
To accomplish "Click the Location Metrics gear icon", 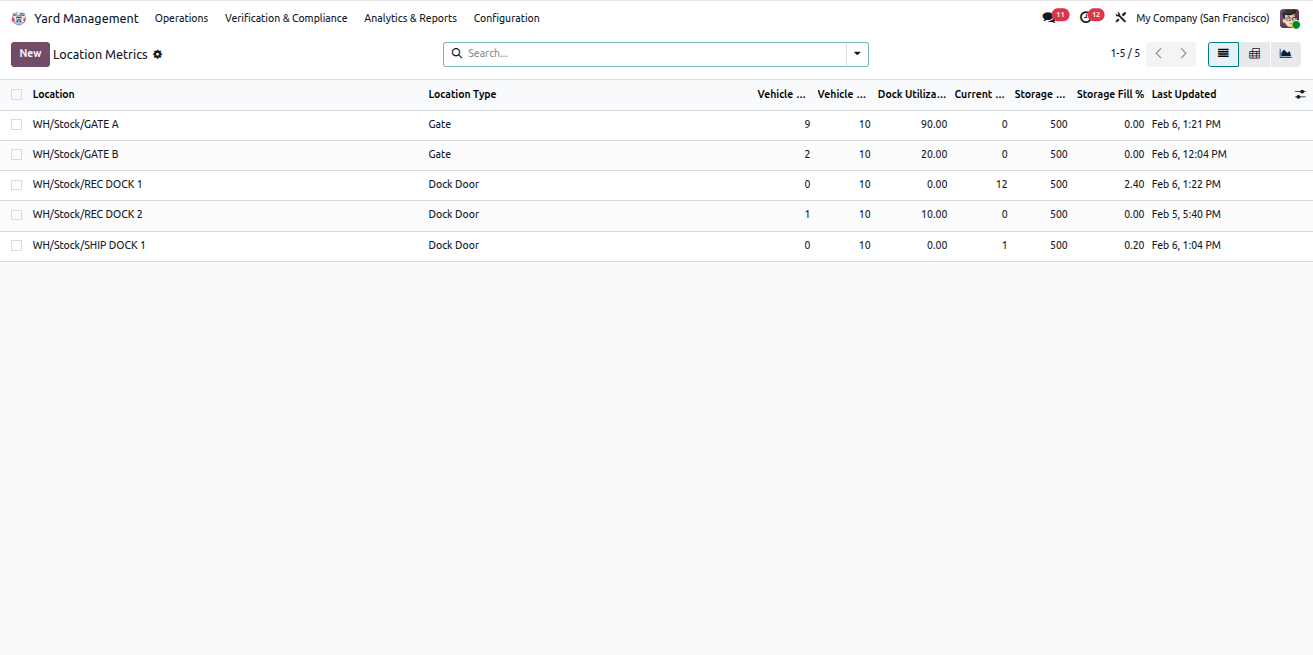I will click(x=157, y=55).
